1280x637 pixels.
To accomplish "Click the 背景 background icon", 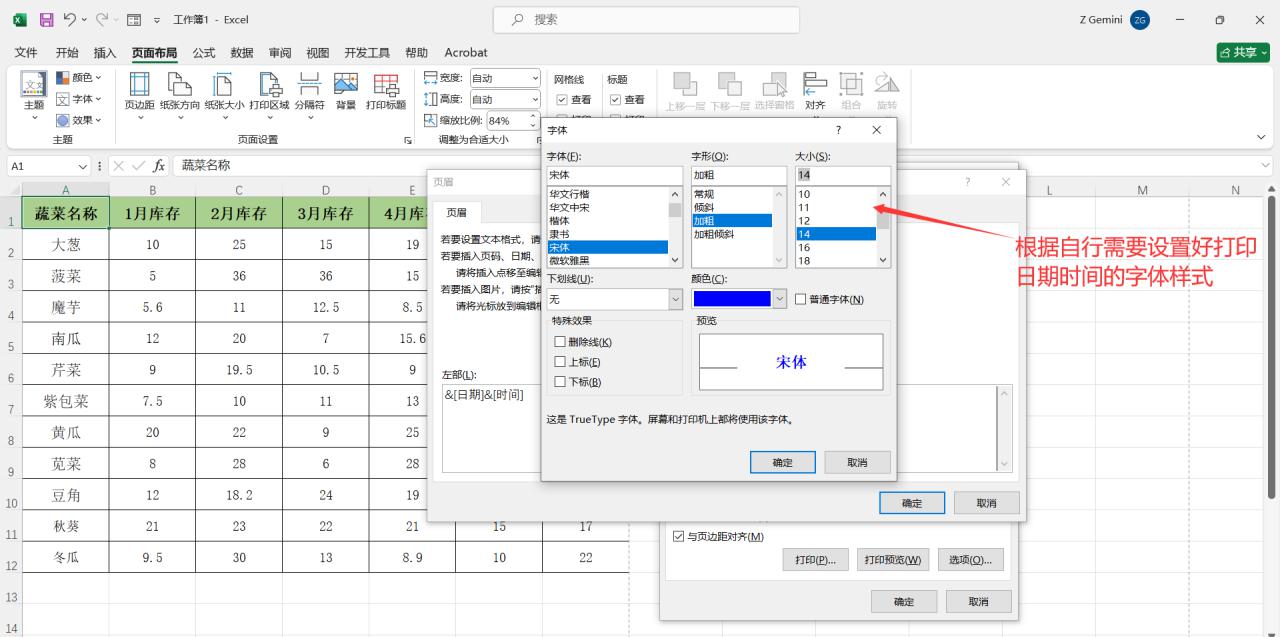I will pyautogui.click(x=346, y=84).
